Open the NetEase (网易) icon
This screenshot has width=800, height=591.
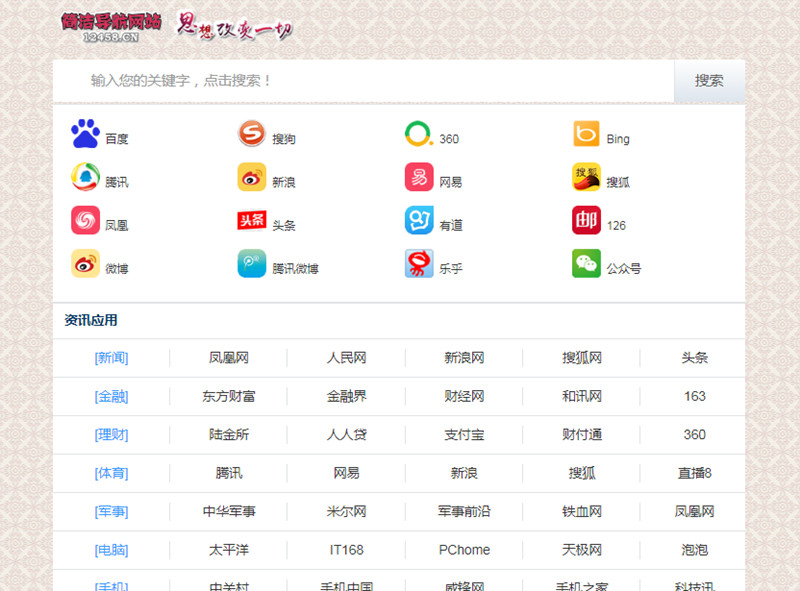(419, 177)
